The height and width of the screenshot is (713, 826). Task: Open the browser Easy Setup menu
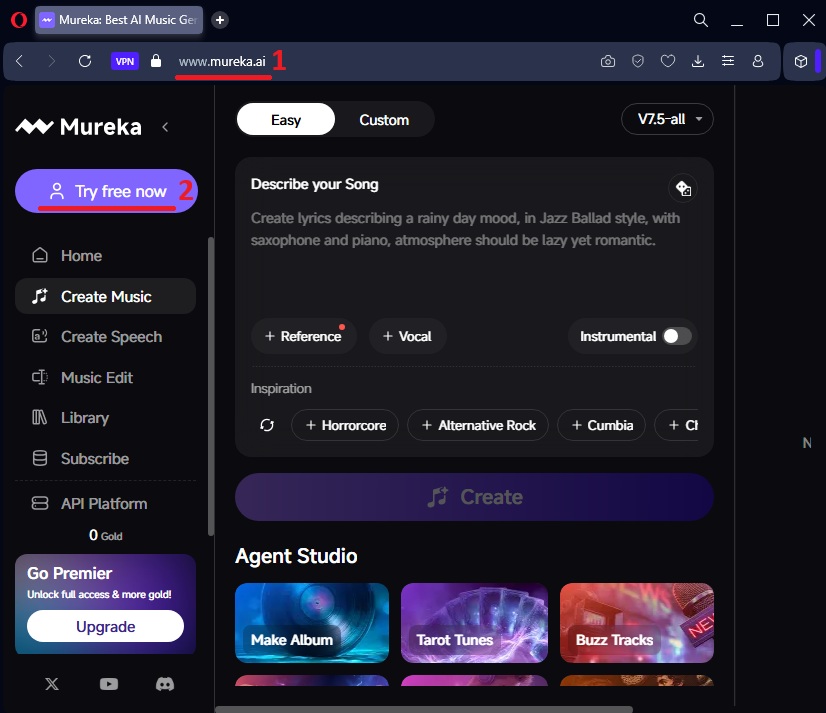728,61
